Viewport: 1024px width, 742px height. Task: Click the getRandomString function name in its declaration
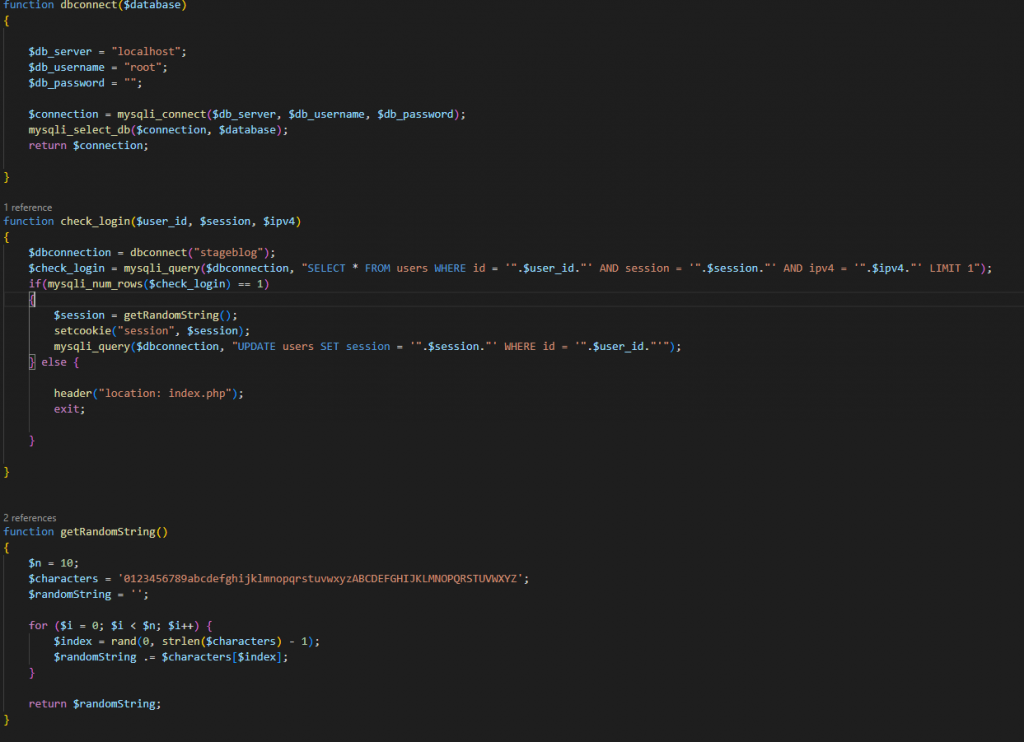click(x=108, y=532)
